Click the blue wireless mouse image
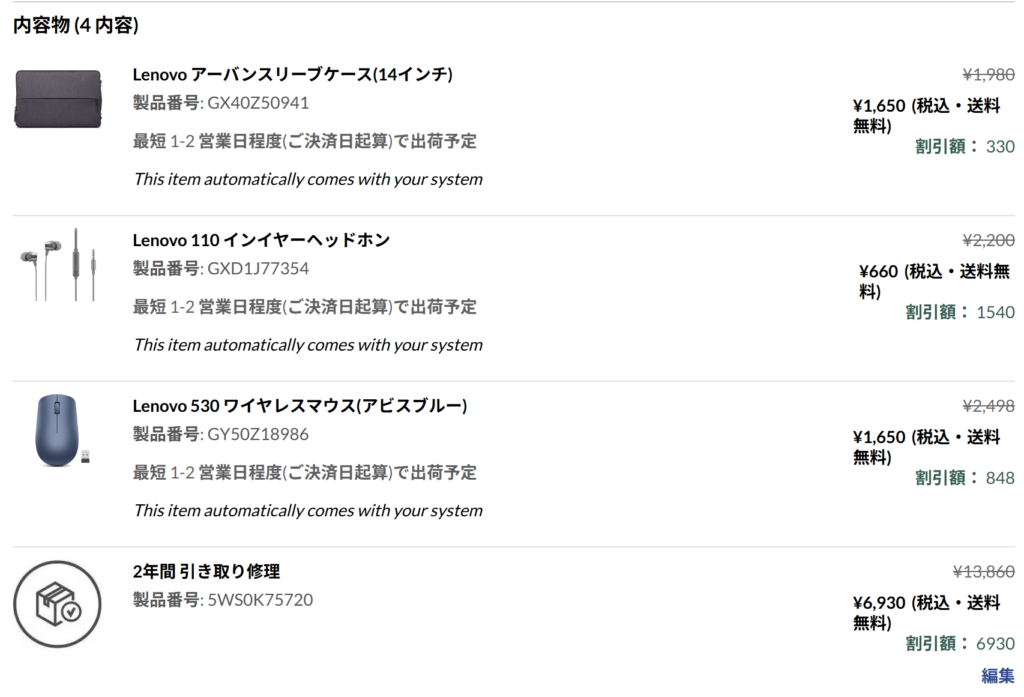The width and height of the screenshot is (1024, 697). [61, 430]
